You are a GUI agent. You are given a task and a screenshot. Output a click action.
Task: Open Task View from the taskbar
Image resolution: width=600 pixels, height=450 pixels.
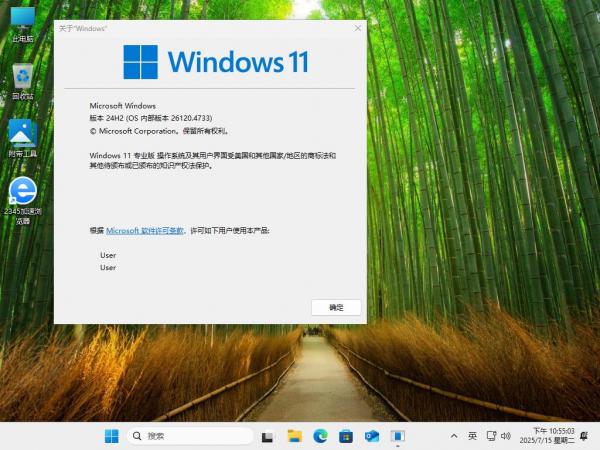(267, 436)
